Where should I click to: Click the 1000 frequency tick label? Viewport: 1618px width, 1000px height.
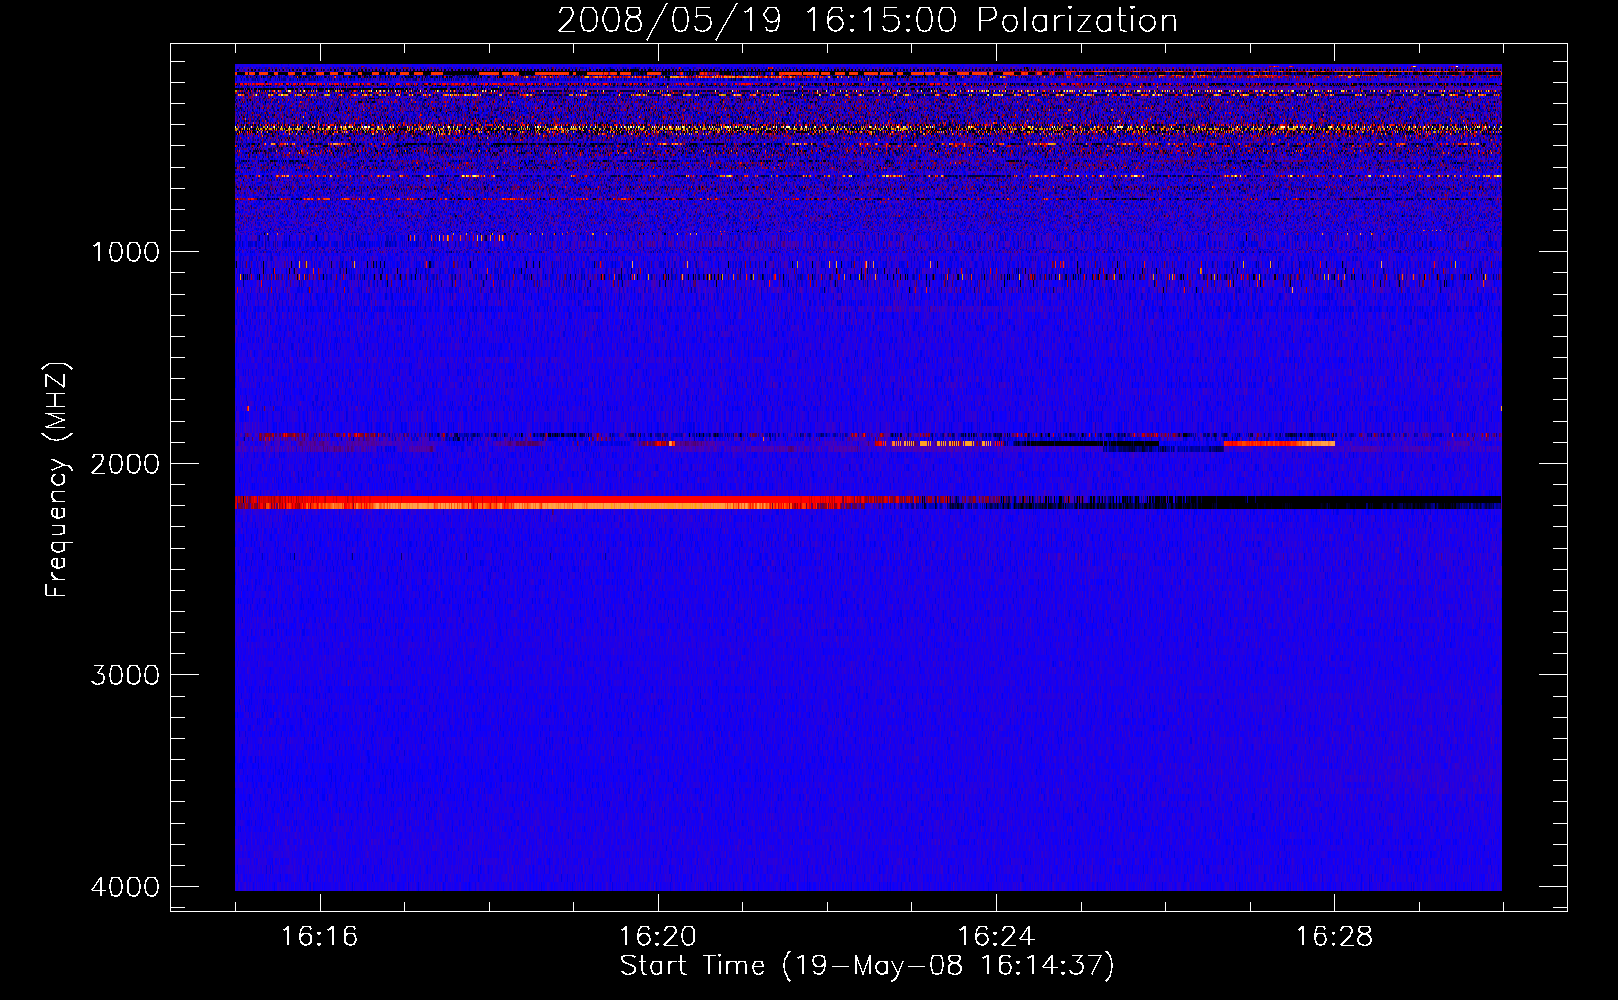click(x=125, y=251)
